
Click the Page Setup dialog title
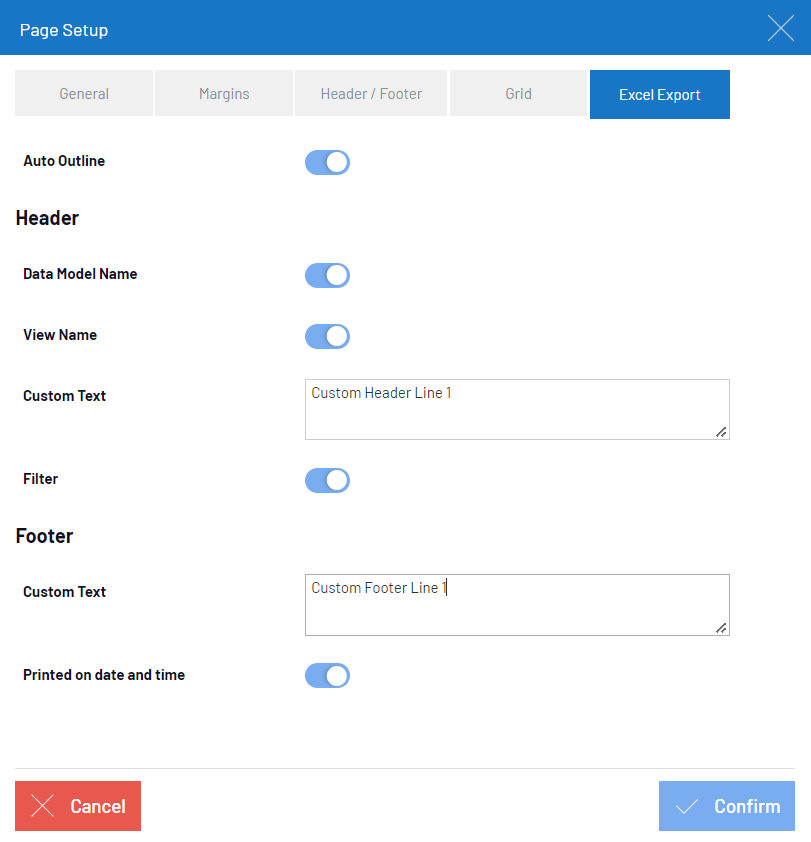click(64, 30)
